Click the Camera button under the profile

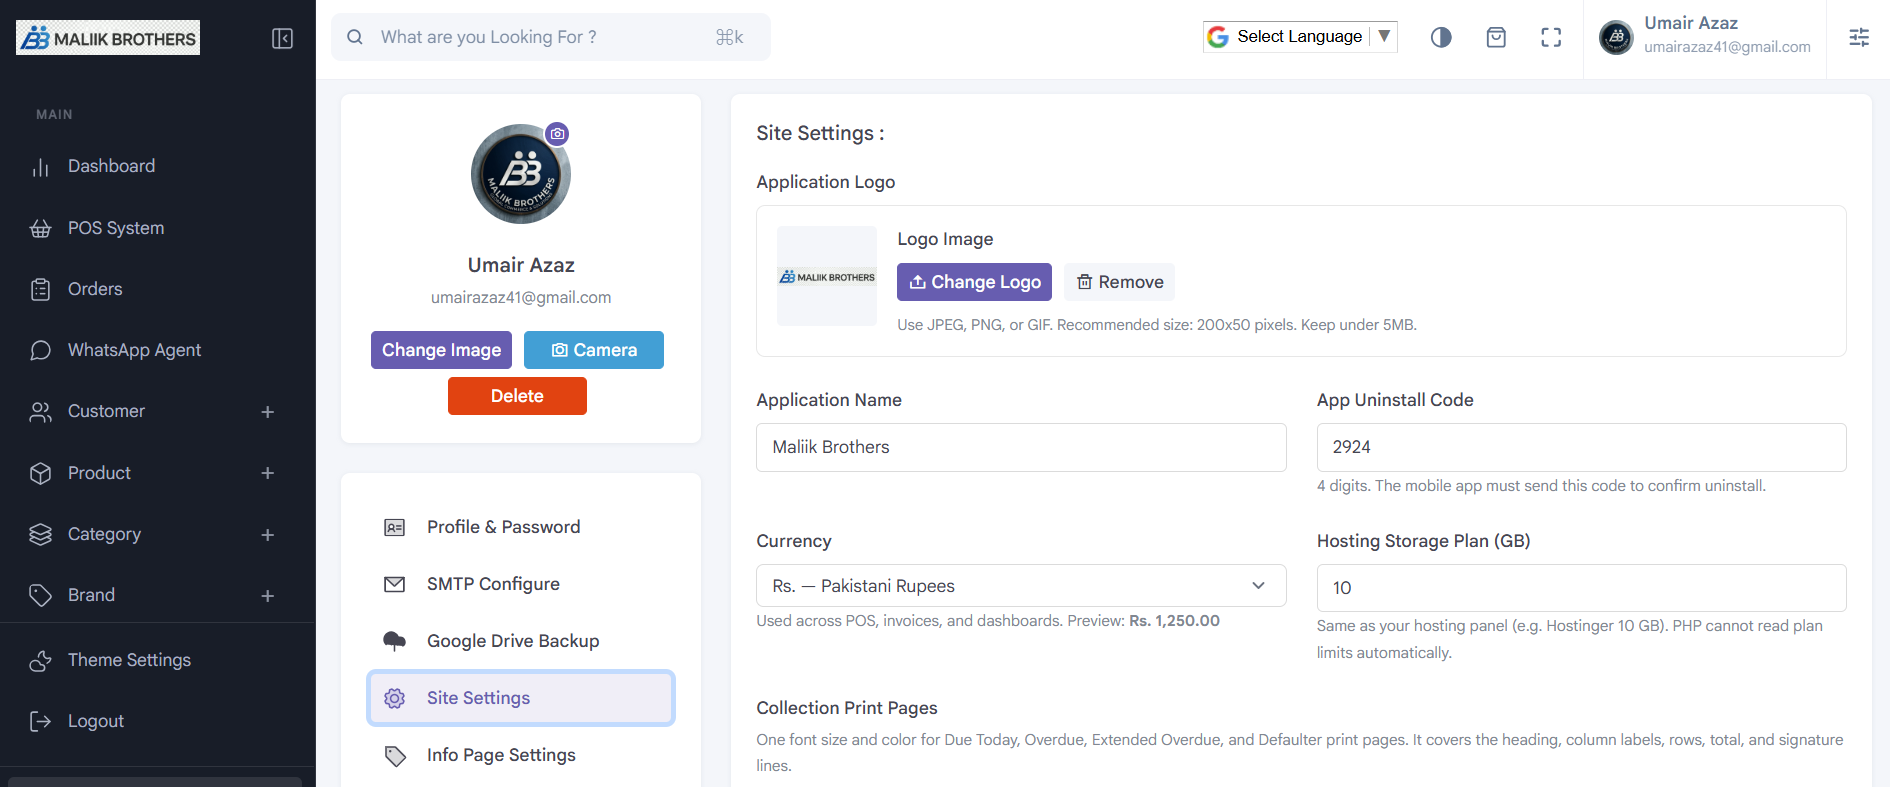click(594, 350)
